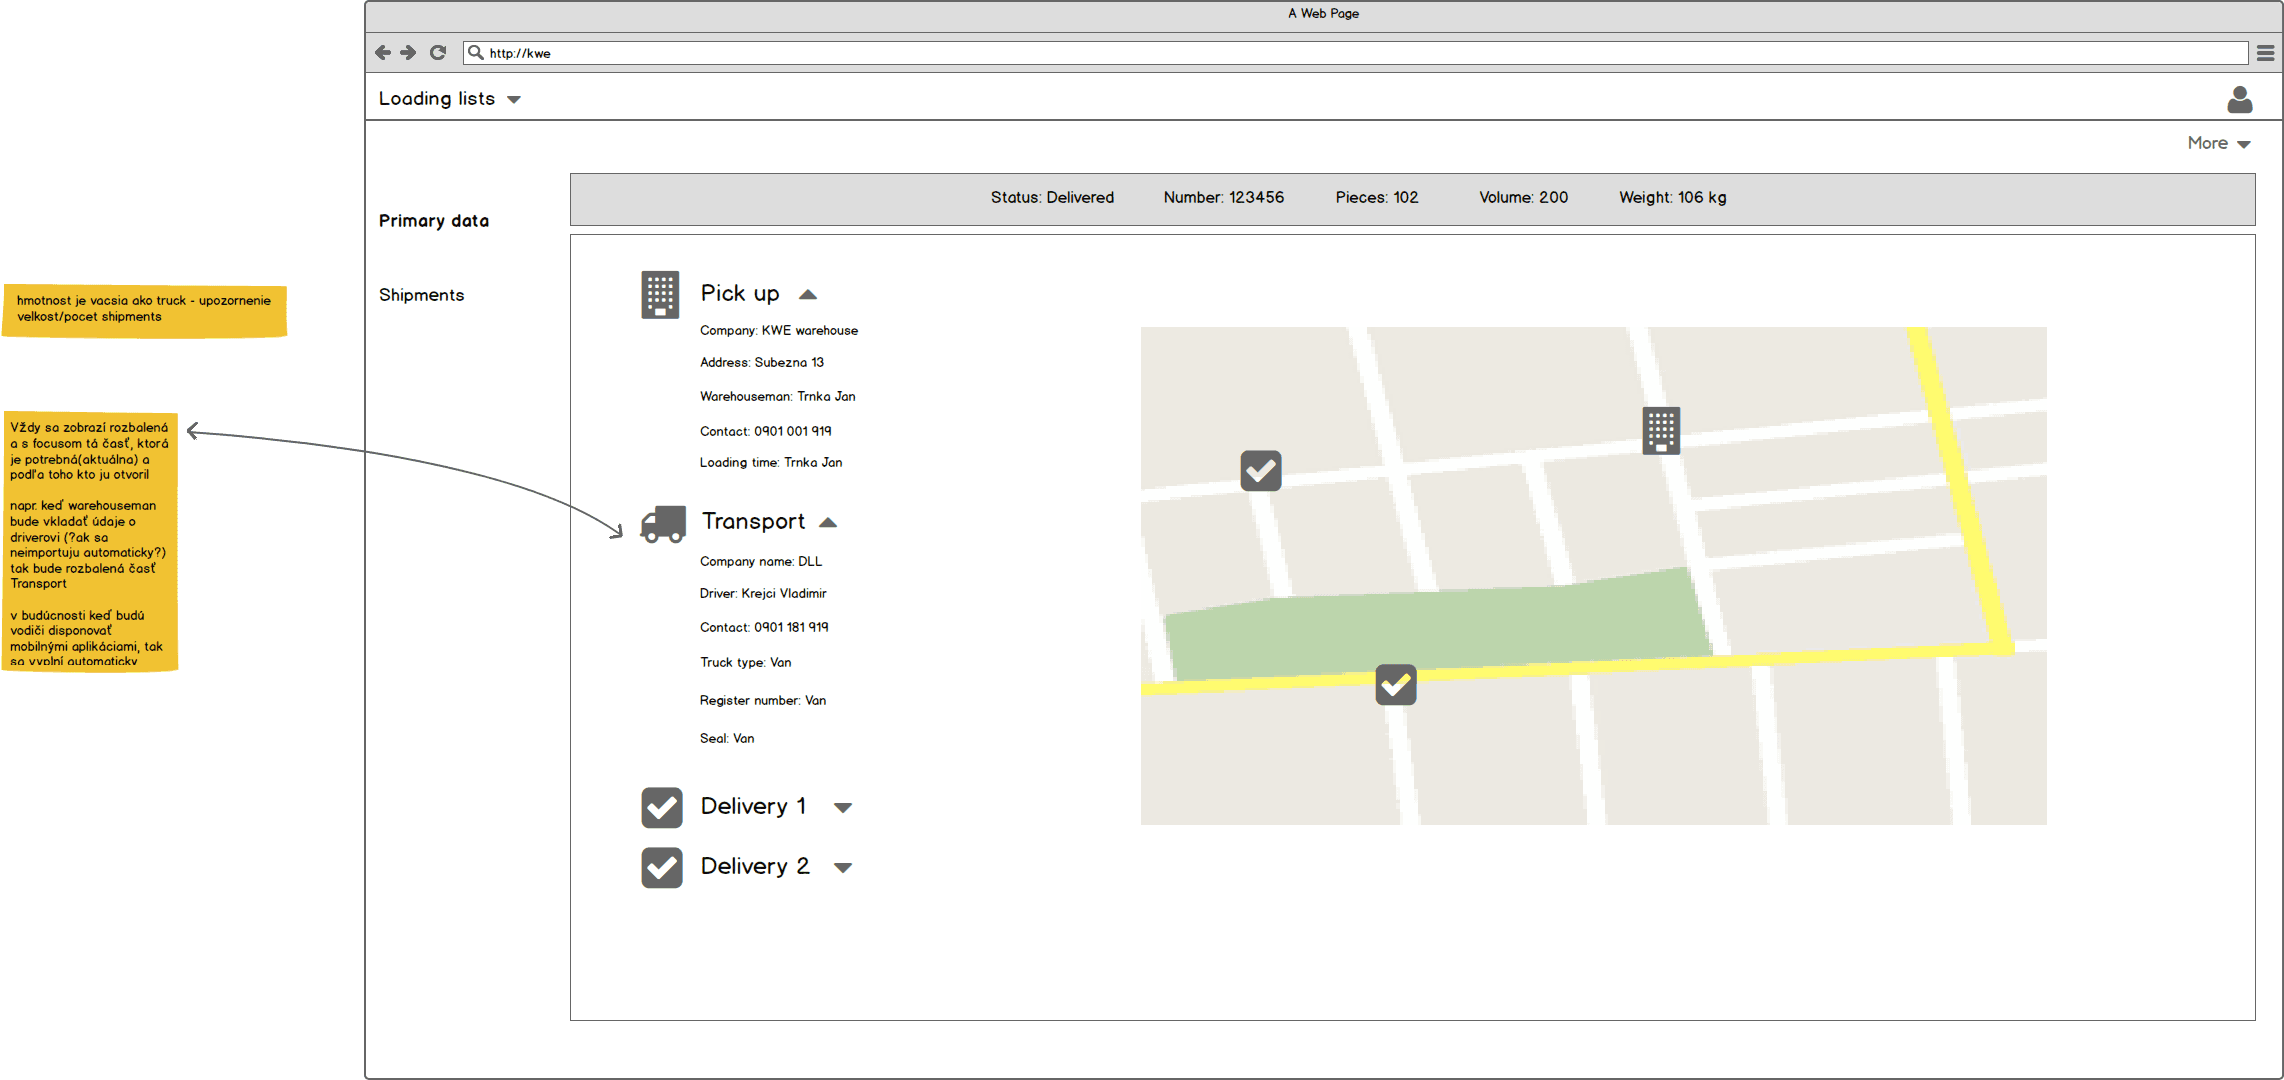
Task: Click the truck icon next to Transport
Action: coord(660,522)
